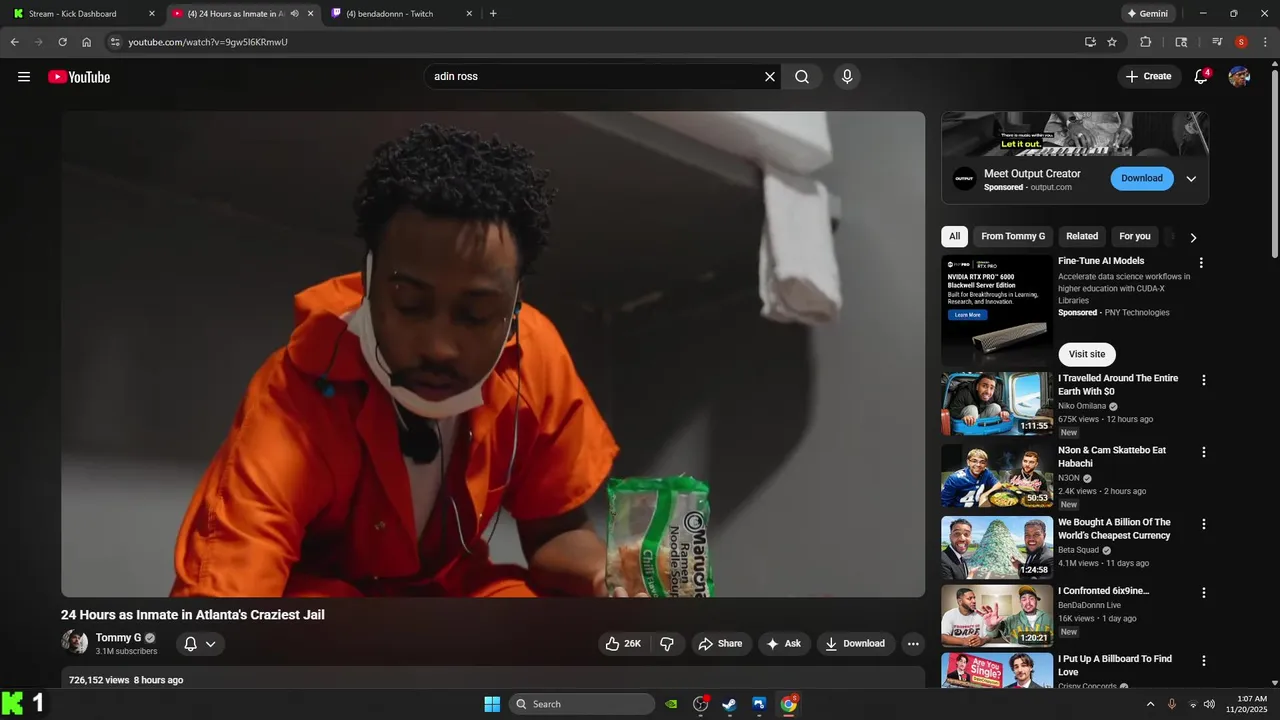Open N3on & Cam Skattebo thumbnail

click(997, 476)
